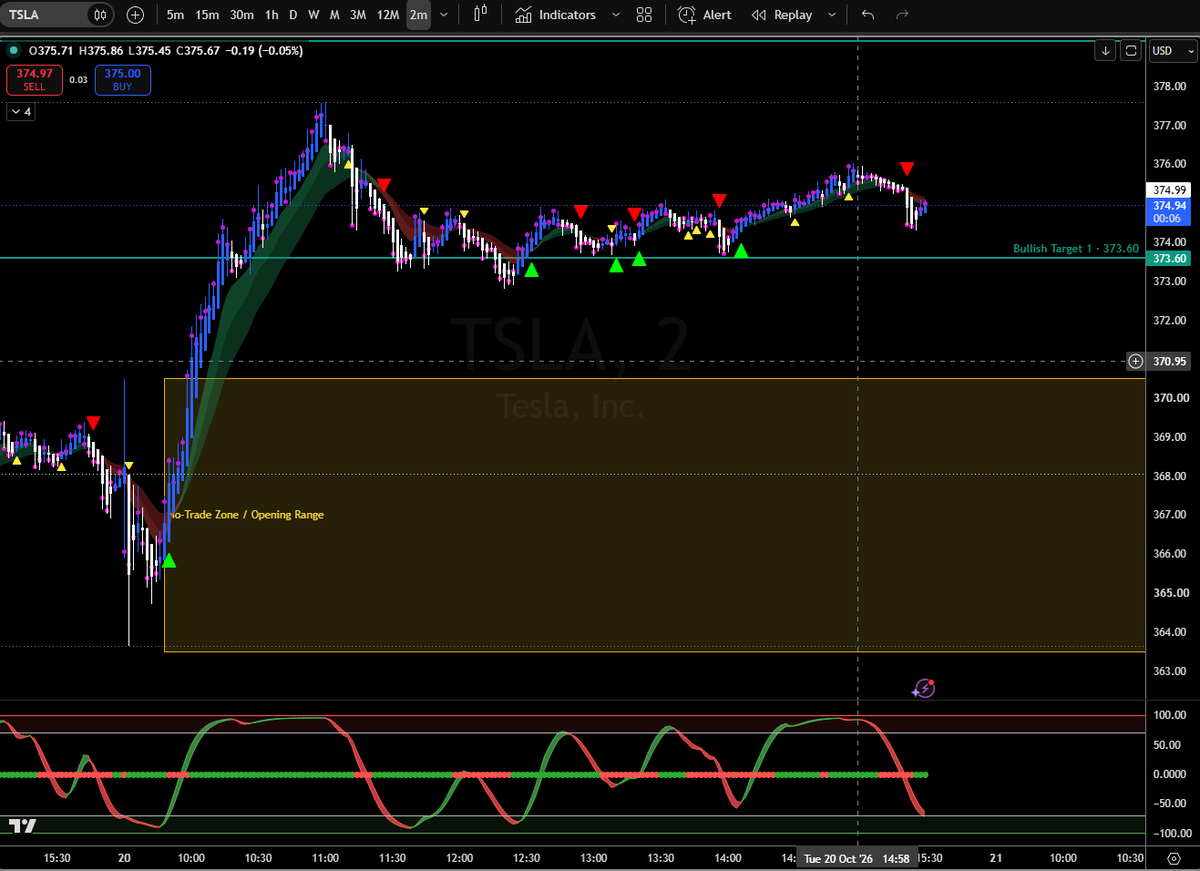Viewport: 1200px width, 871px height.
Task: Click the active 2m interval button
Action: pos(419,15)
